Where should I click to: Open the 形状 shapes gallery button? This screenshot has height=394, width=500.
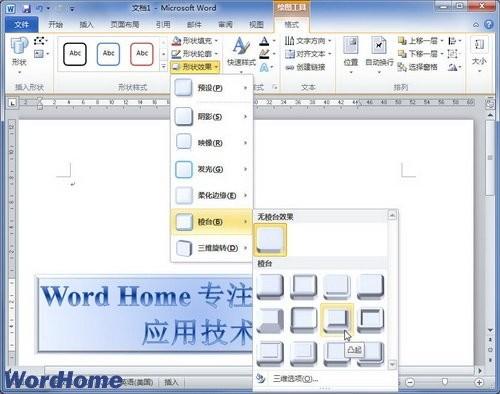point(19,55)
